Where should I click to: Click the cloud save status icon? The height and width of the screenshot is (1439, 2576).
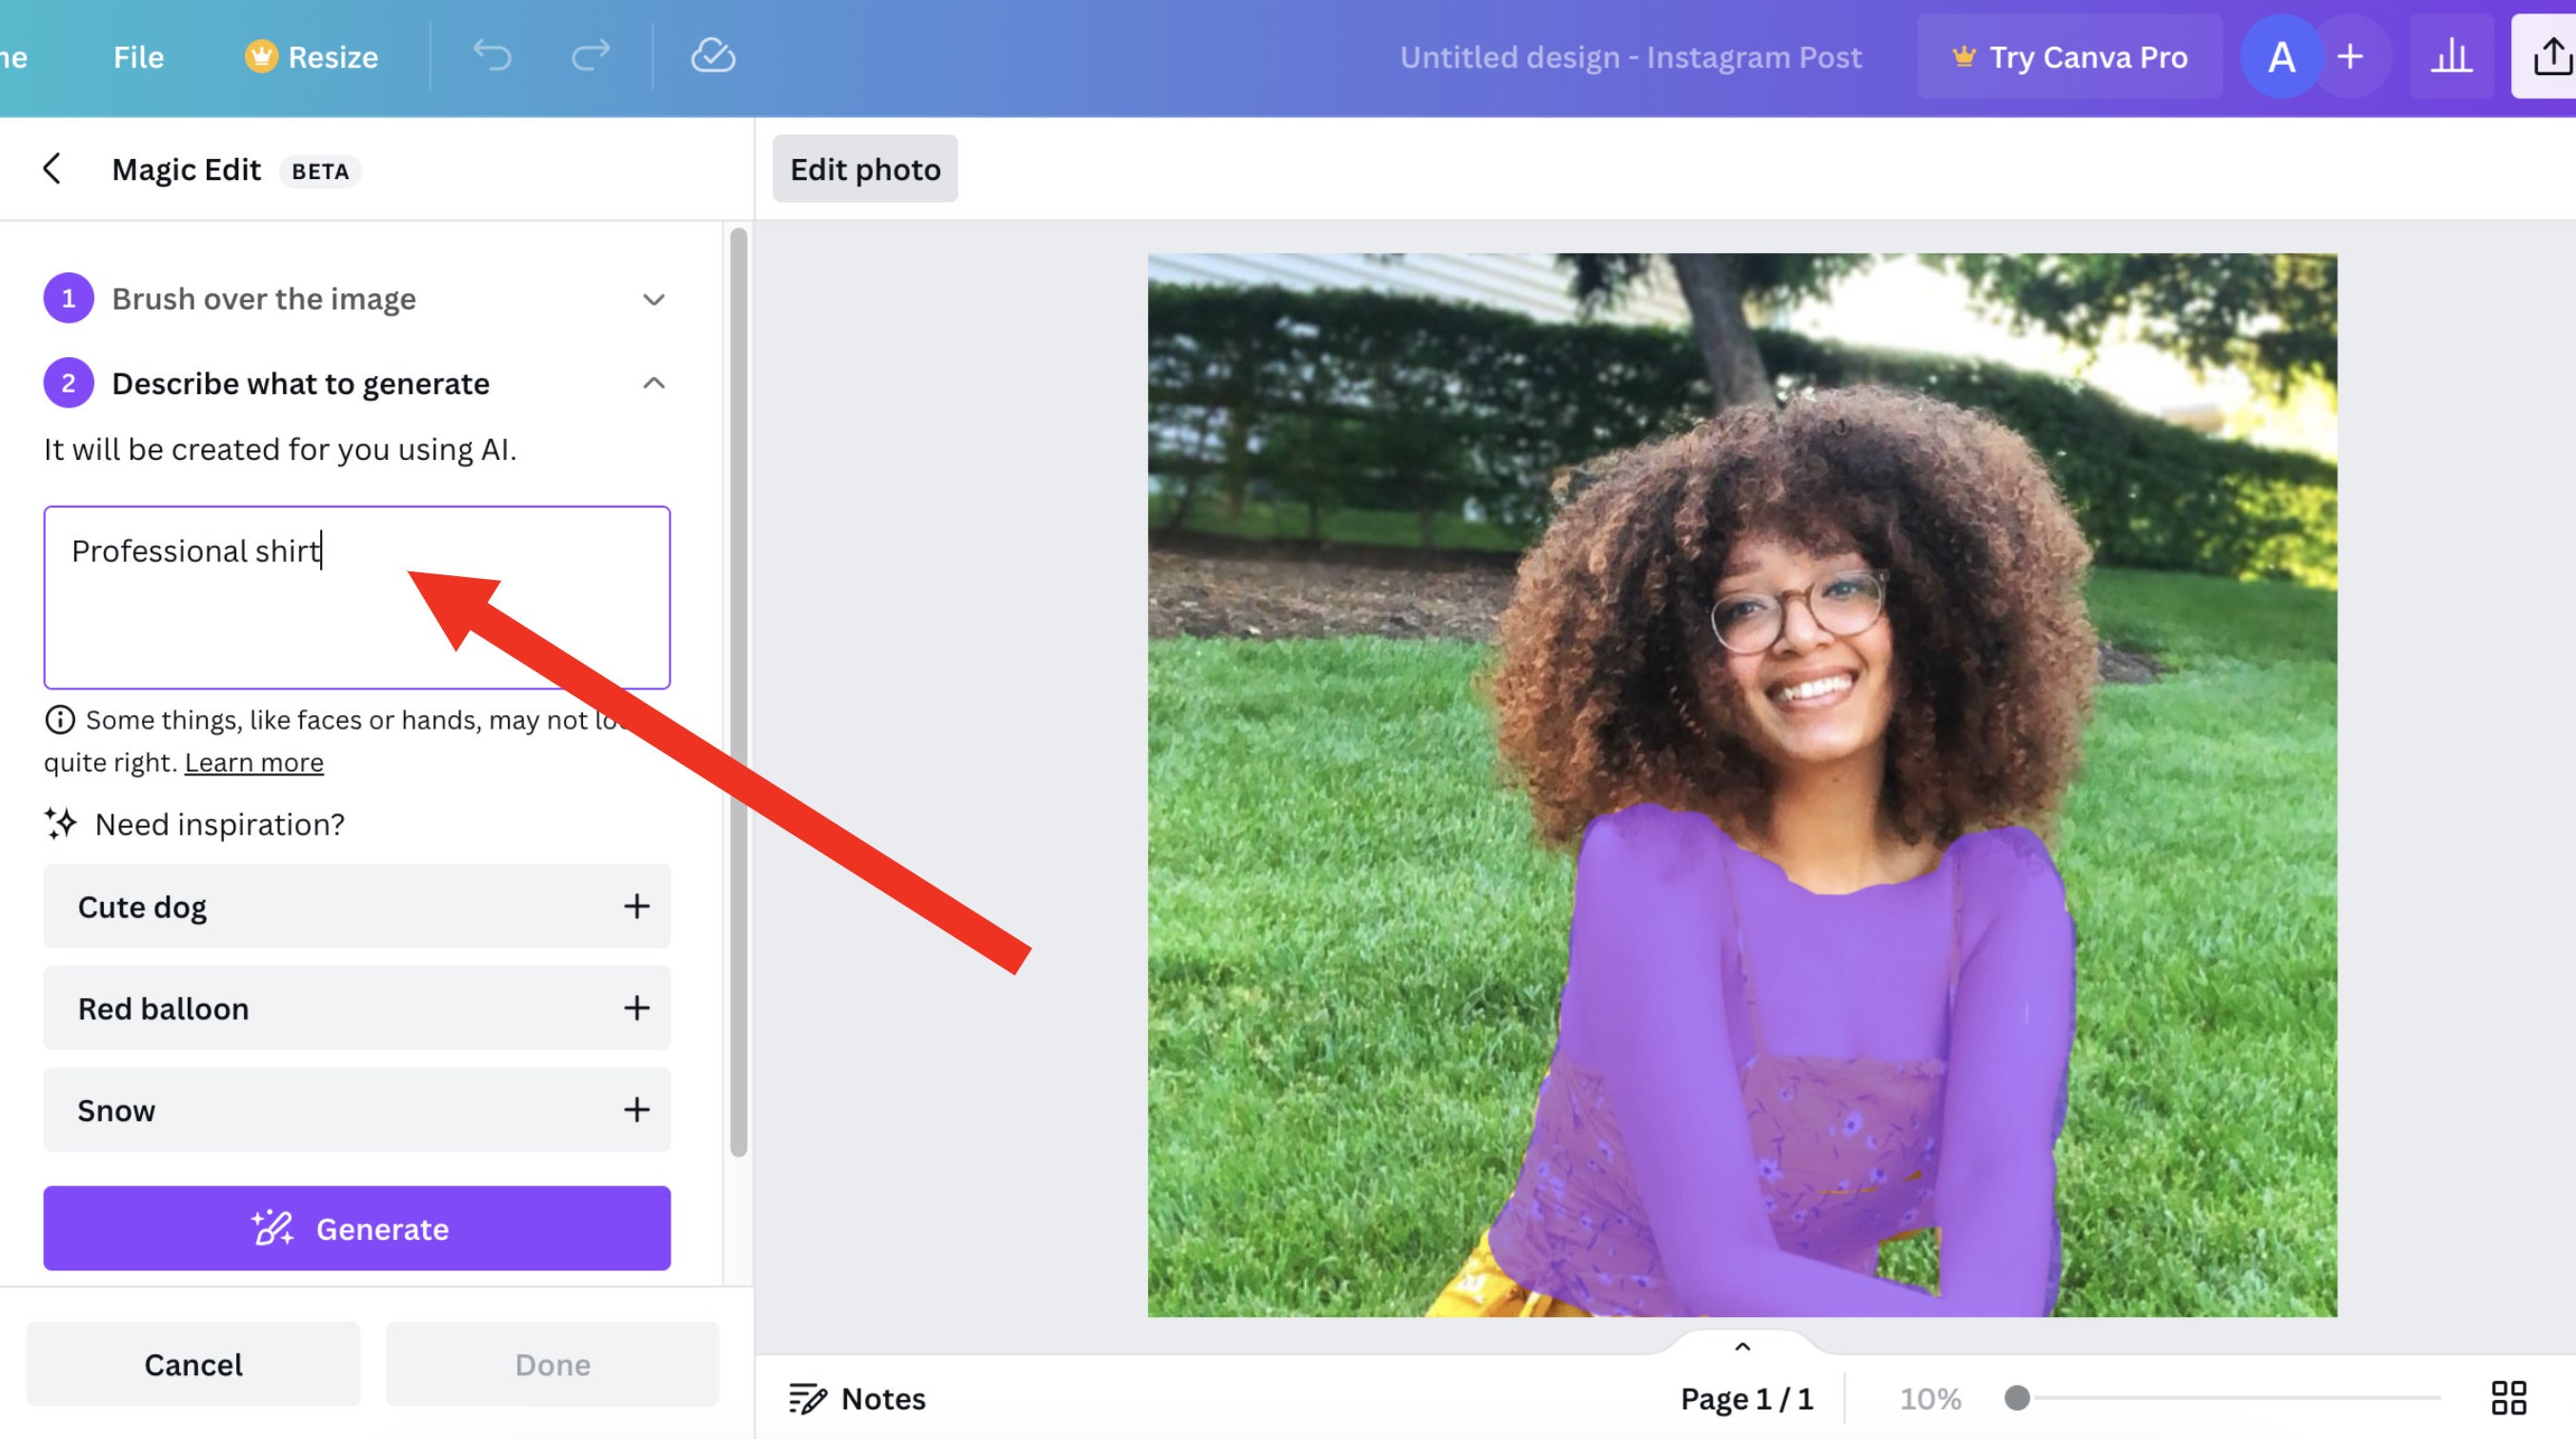[x=713, y=56]
